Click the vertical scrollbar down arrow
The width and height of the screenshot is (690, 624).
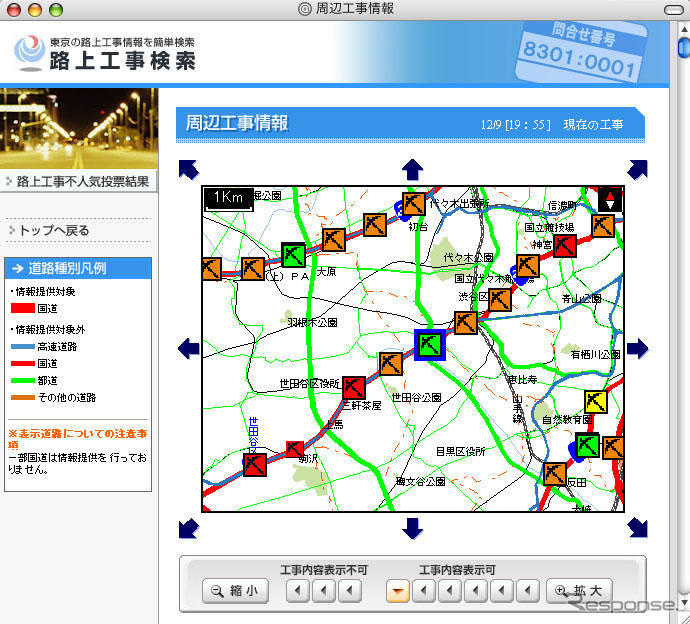[684, 602]
